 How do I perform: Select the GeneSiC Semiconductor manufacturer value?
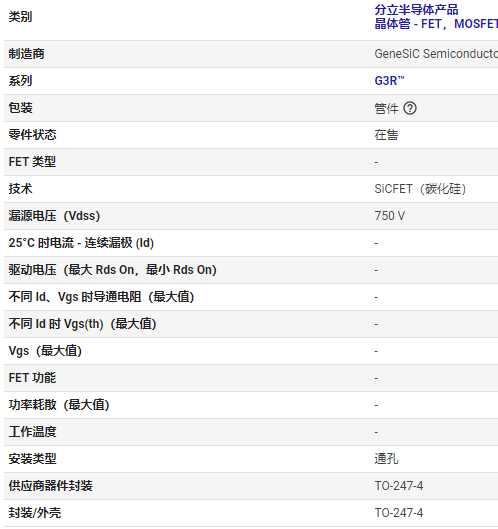click(436, 54)
